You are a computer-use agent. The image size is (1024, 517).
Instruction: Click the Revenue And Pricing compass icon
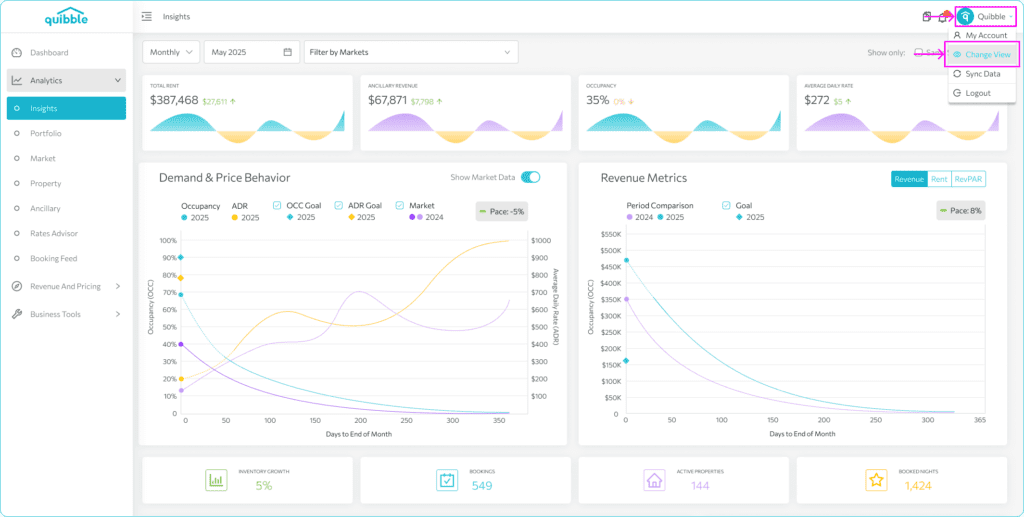tap(17, 287)
